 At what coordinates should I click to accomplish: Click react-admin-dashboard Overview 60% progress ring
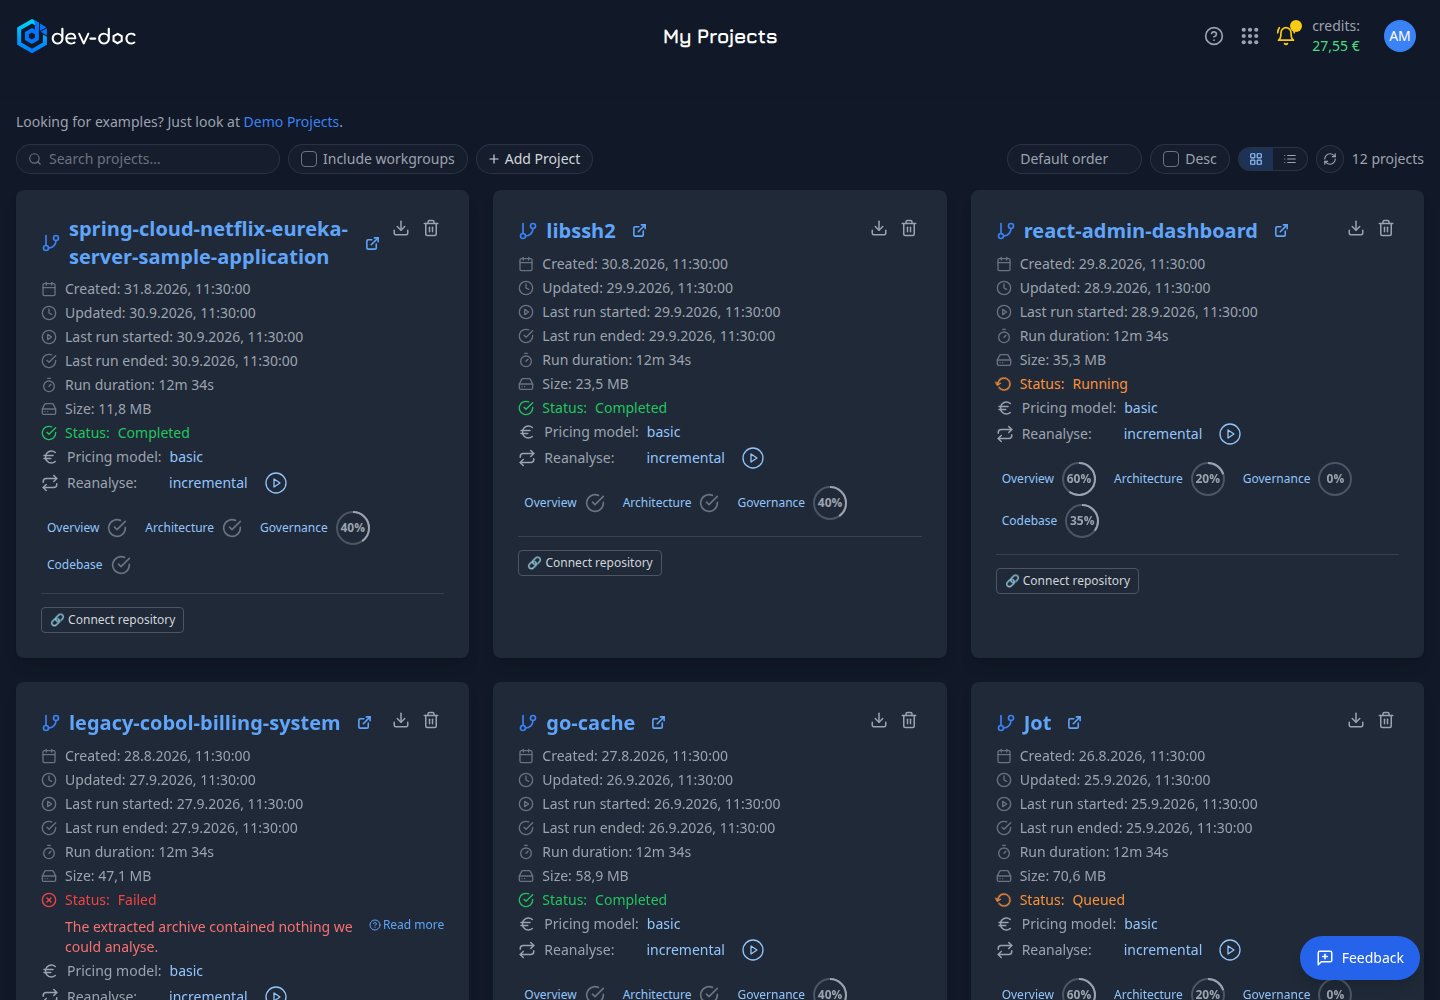coord(1078,479)
